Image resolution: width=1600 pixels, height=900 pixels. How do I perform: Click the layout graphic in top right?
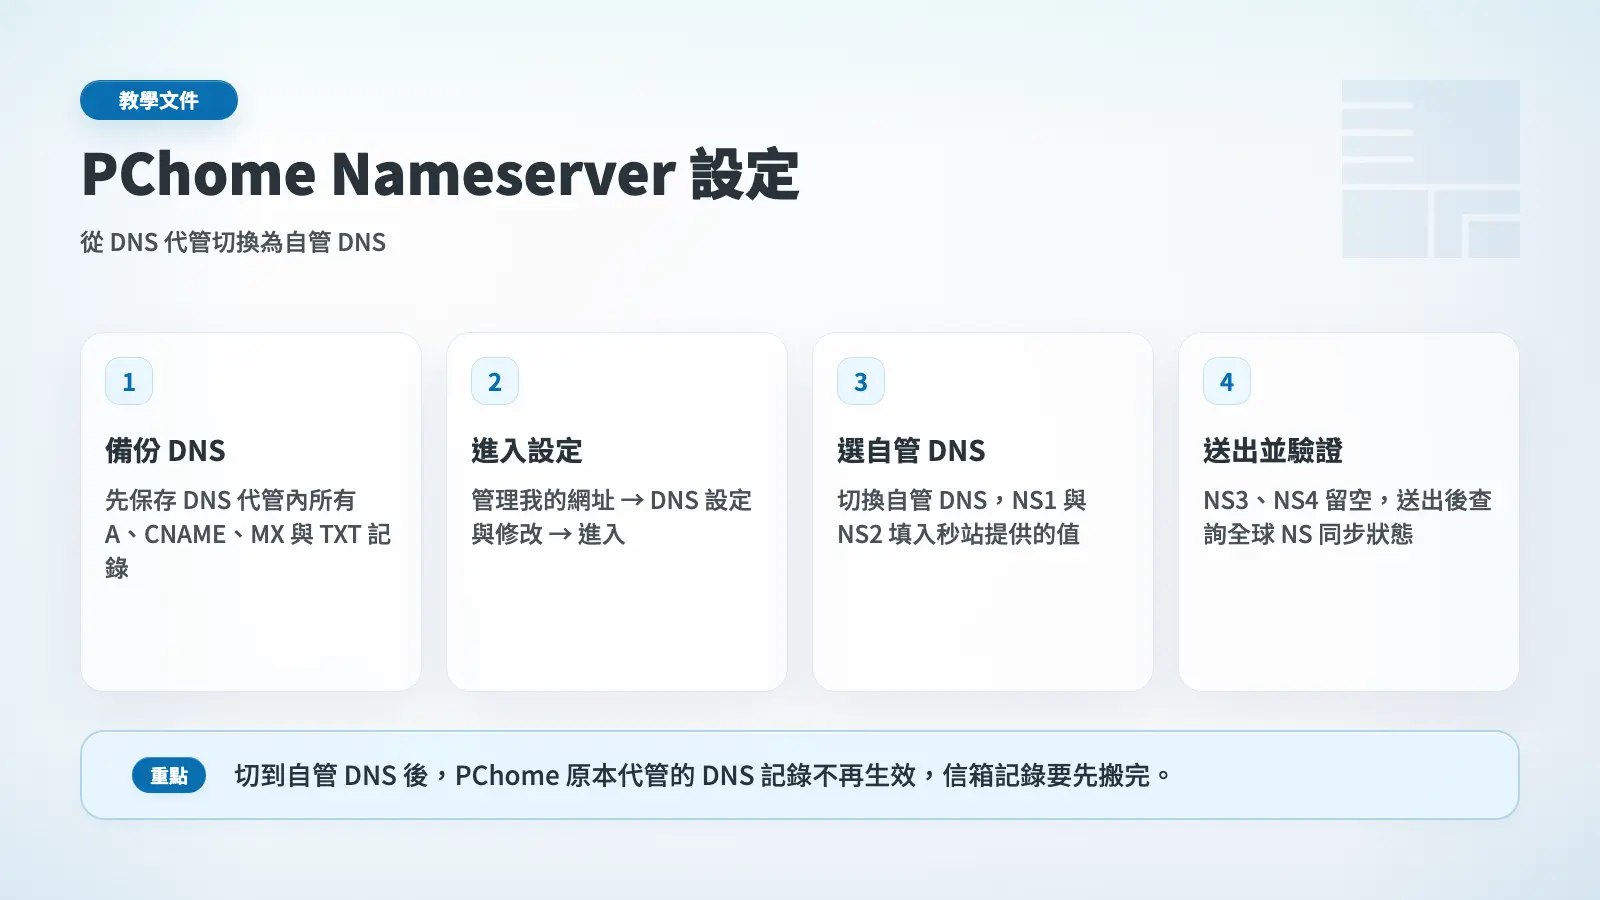pos(1431,169)
